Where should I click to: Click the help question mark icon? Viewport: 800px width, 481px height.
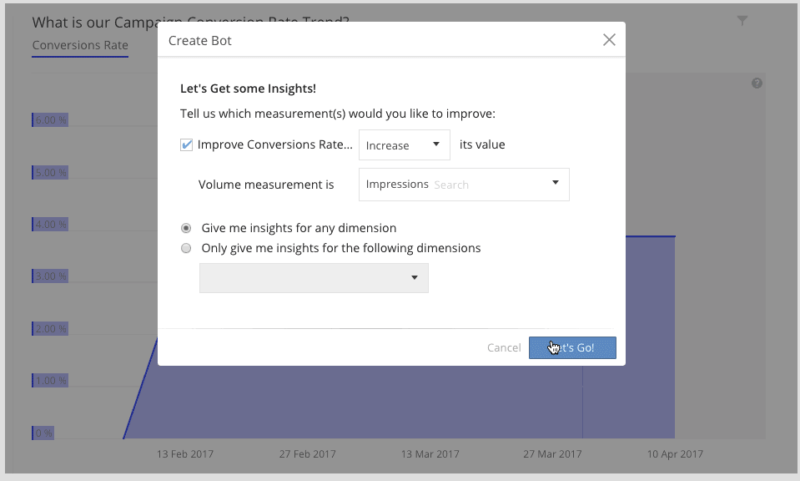pyautogui.click(x=757, y=83)
